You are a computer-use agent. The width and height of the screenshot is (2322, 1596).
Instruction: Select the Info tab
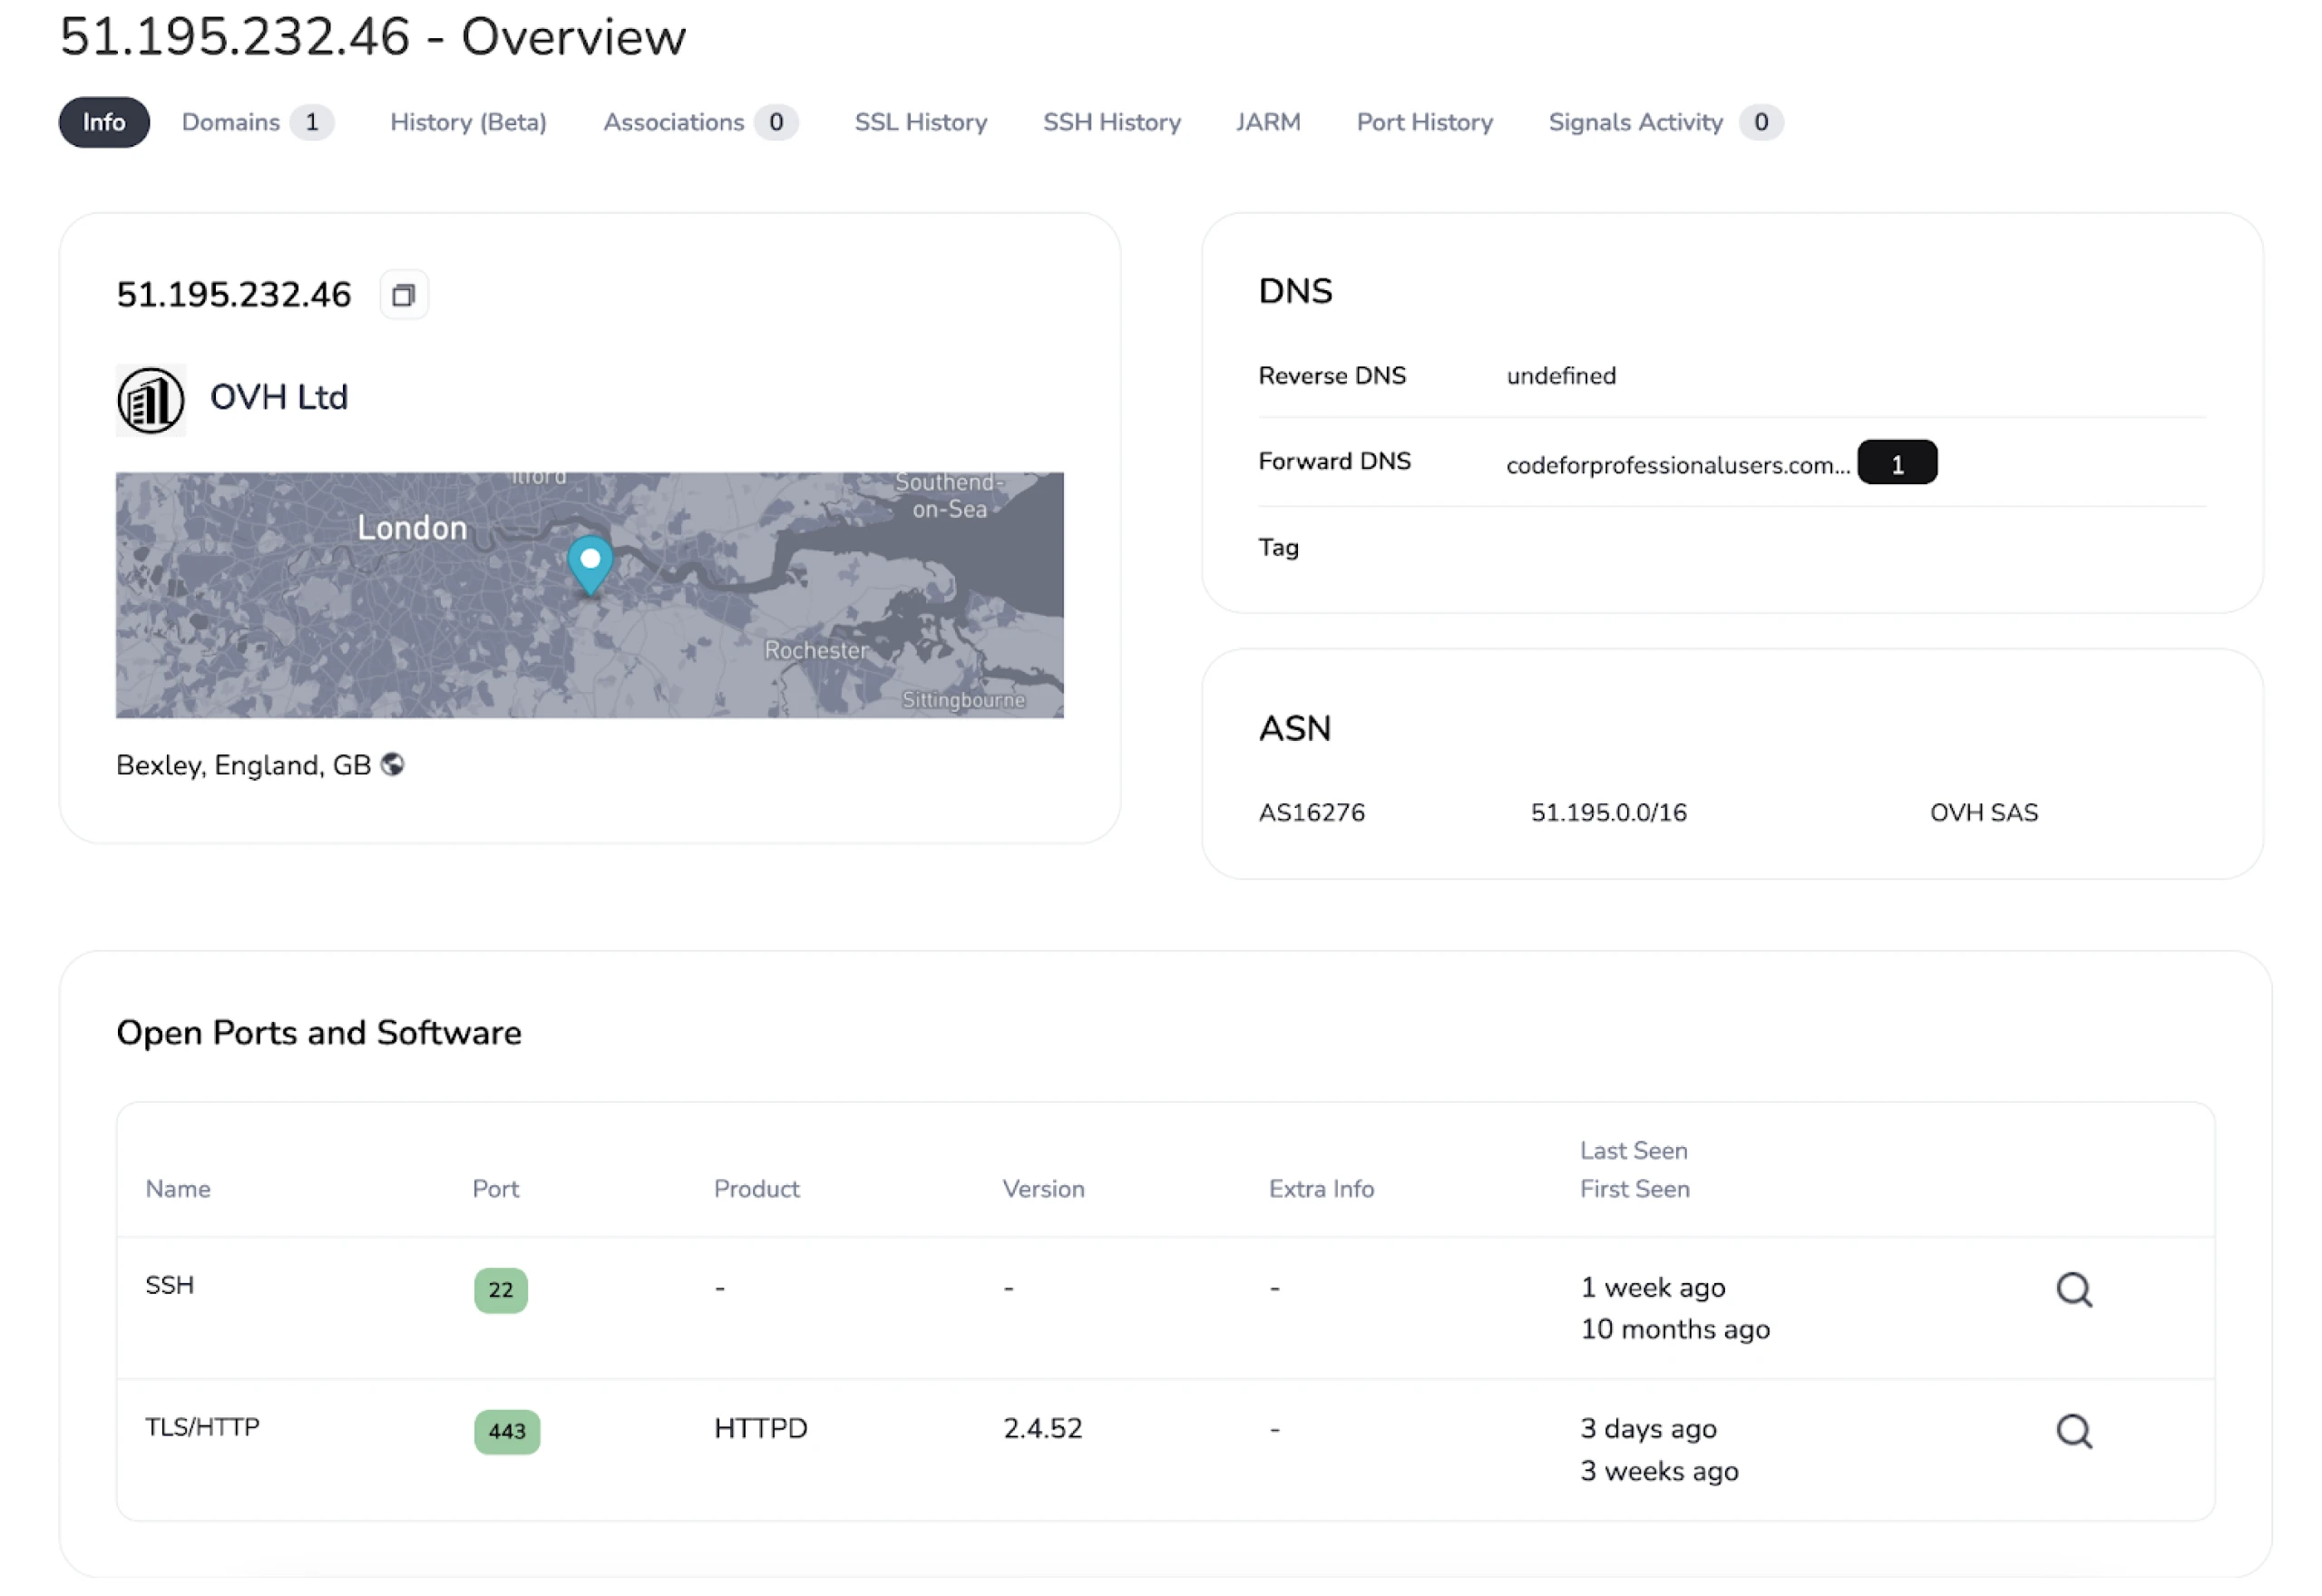104,122
